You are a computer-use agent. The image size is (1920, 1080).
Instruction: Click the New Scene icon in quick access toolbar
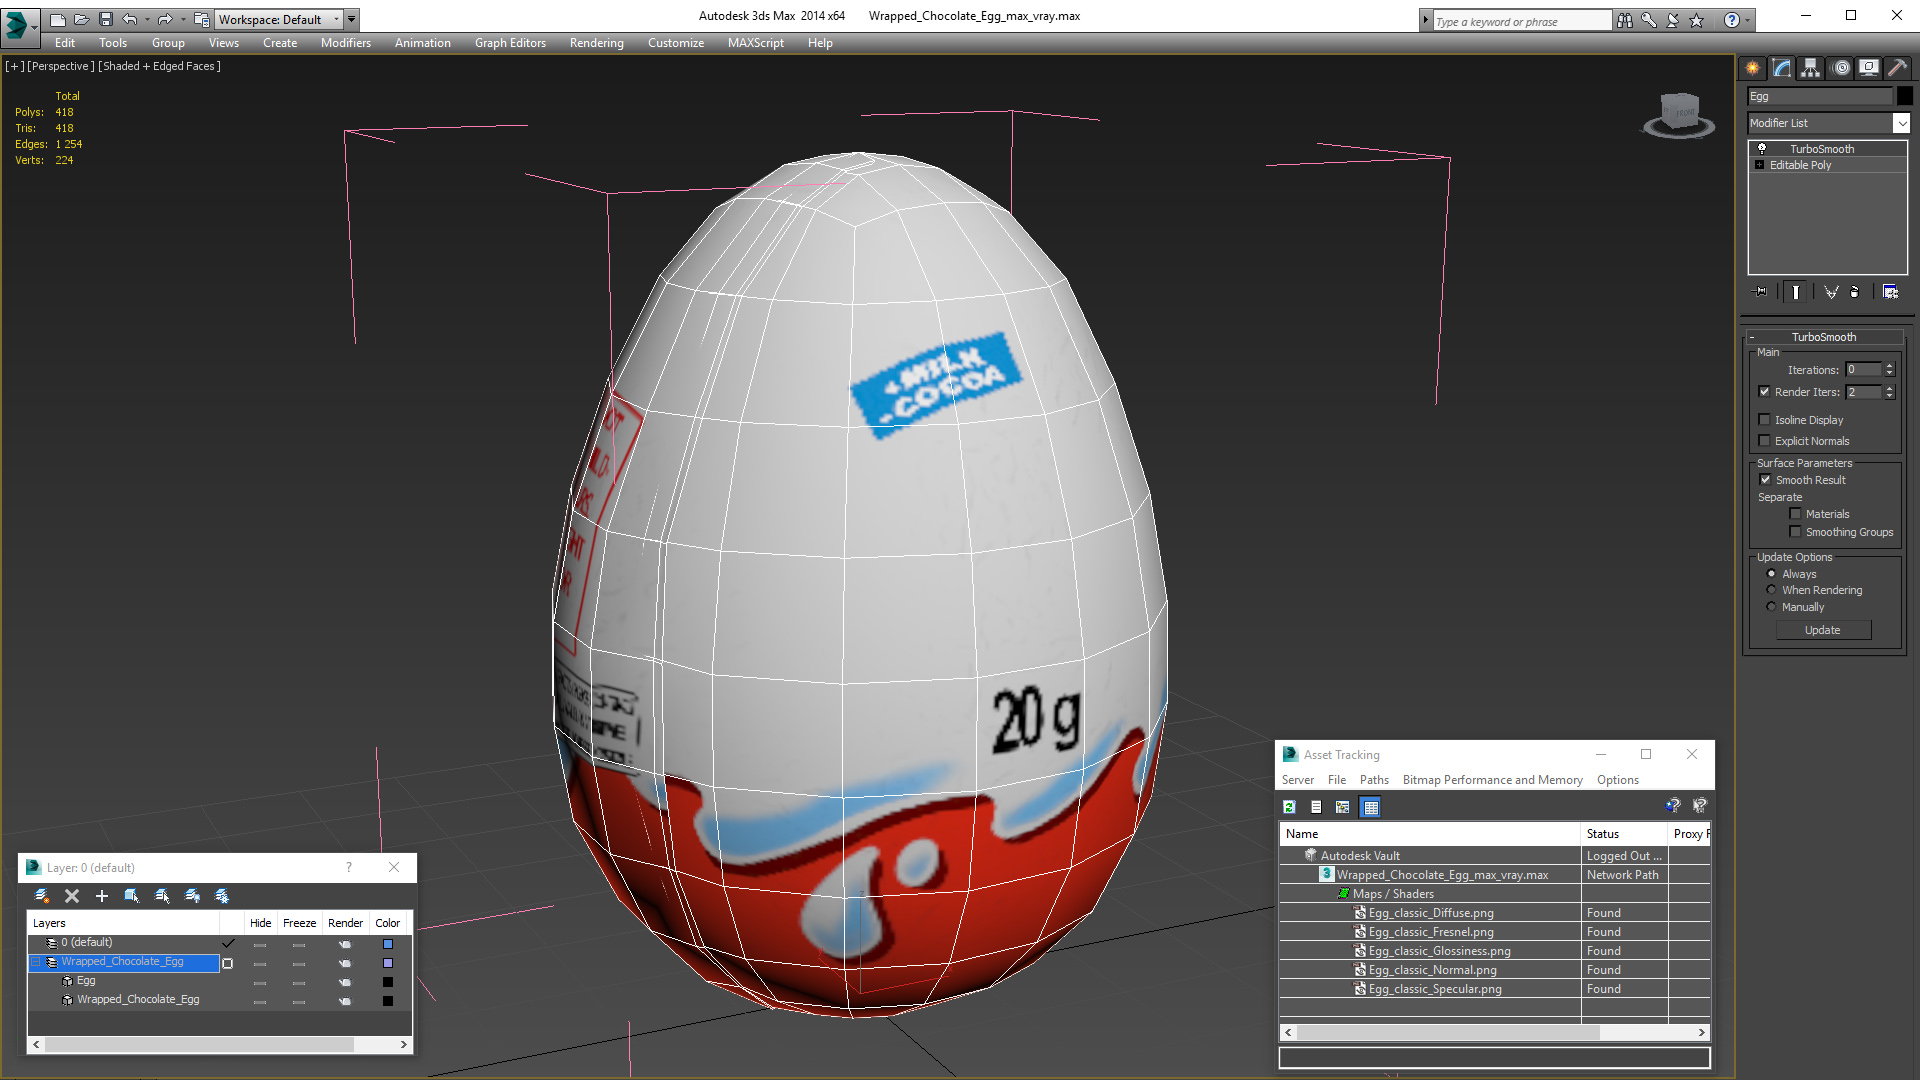click(58, 19)
